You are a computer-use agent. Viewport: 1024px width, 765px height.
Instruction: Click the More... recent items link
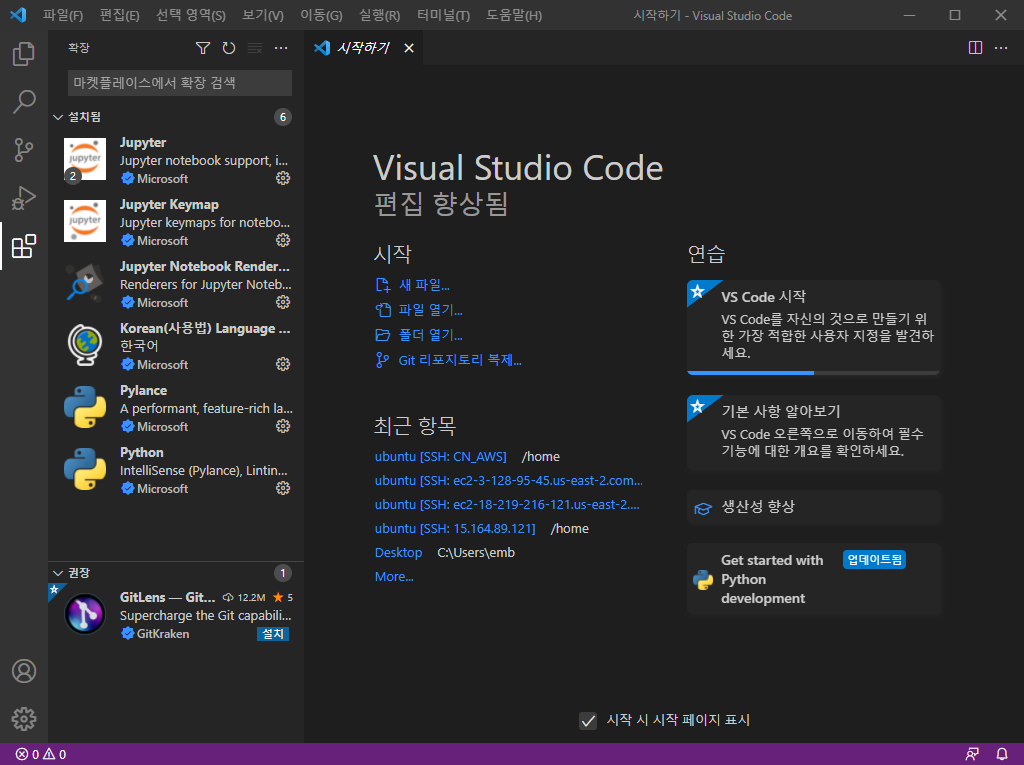pyautogui.click(x=394, y=577)
